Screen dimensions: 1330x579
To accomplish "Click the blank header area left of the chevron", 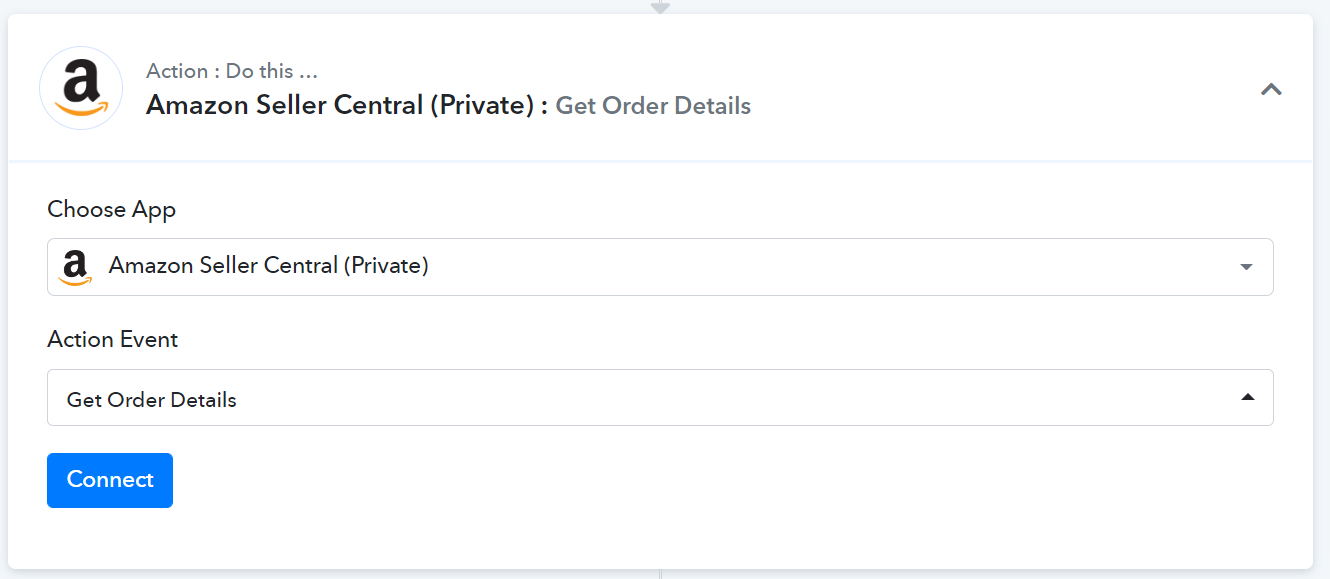I will (1000, 89).
